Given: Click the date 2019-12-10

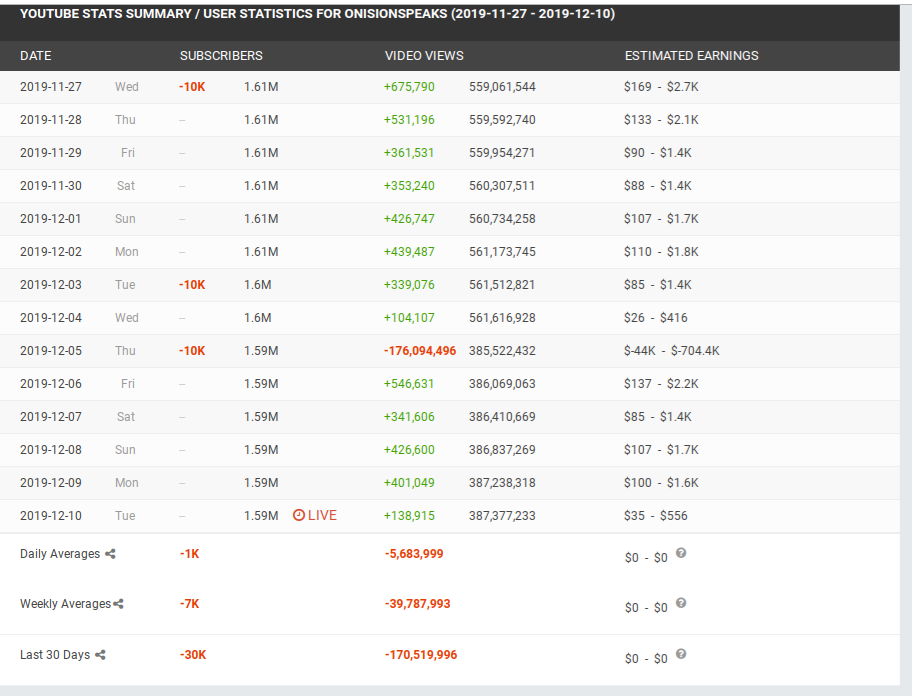Looking at the screenshot, I should coord(51,516).
